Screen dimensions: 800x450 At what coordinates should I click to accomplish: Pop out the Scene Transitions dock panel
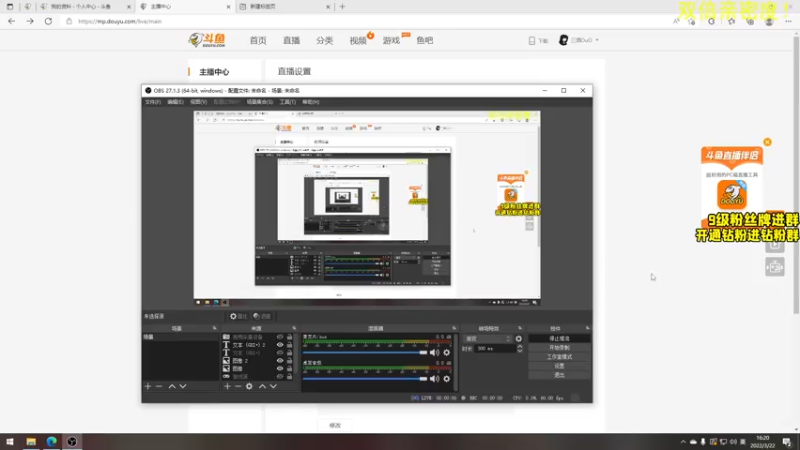click(x=520, y=328)
